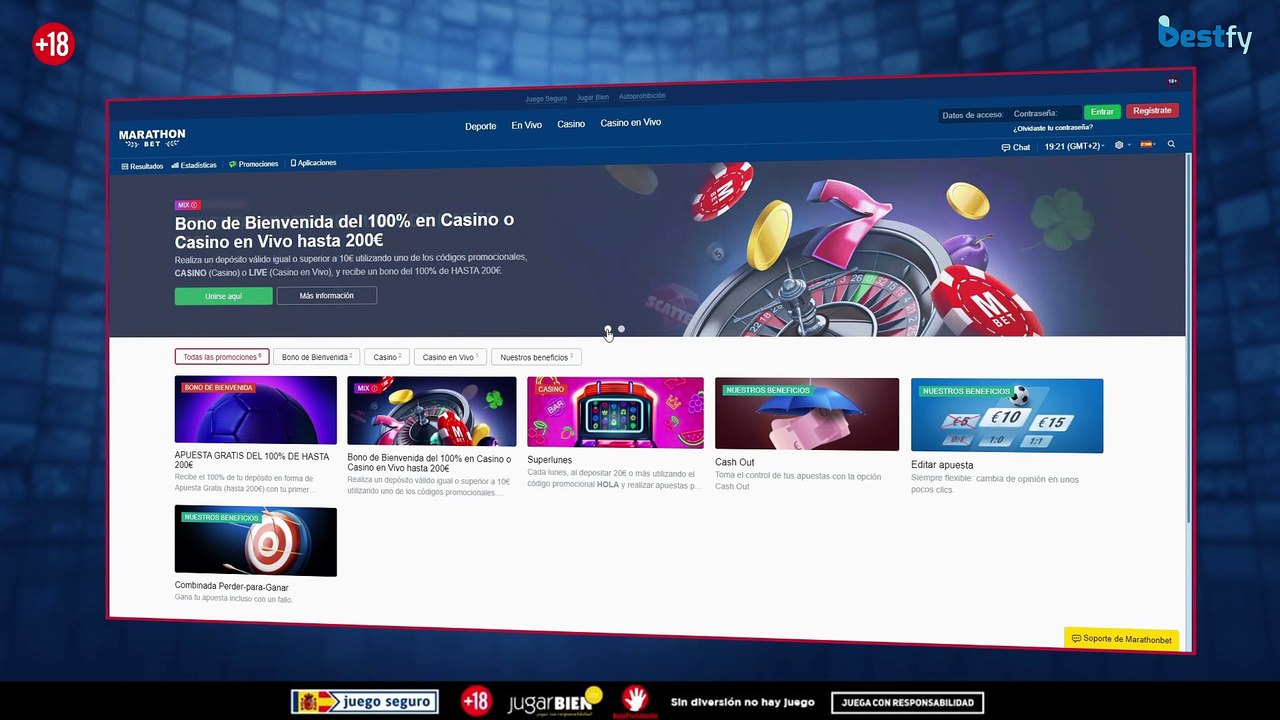The width and height of the screenshot is (1280, 720).
Task: Select the Todas las promociones tab
Action: point(221,357)
